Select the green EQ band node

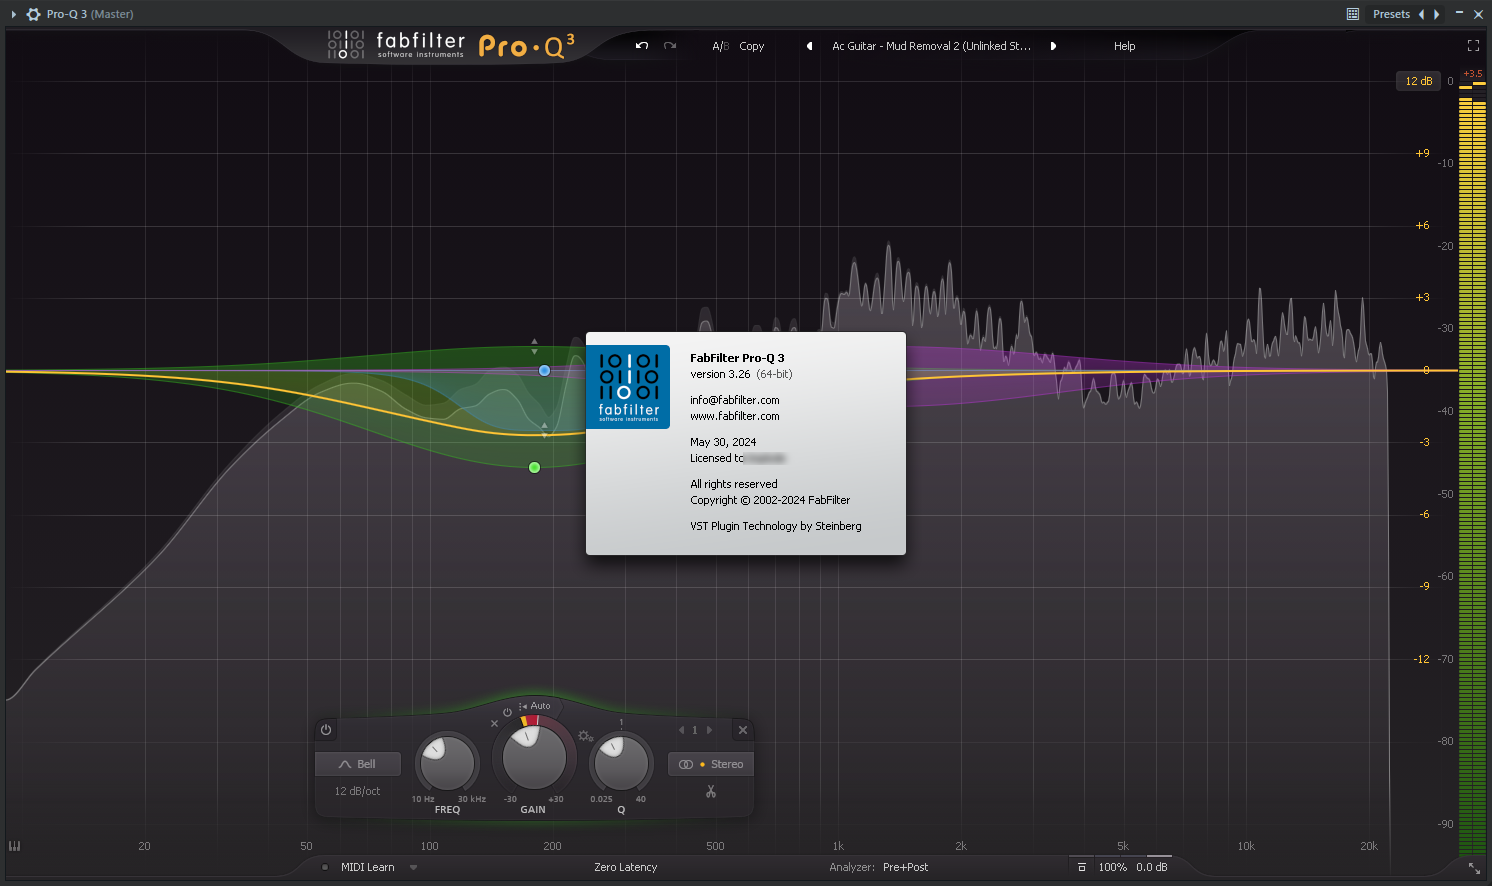tap(534, 467)
